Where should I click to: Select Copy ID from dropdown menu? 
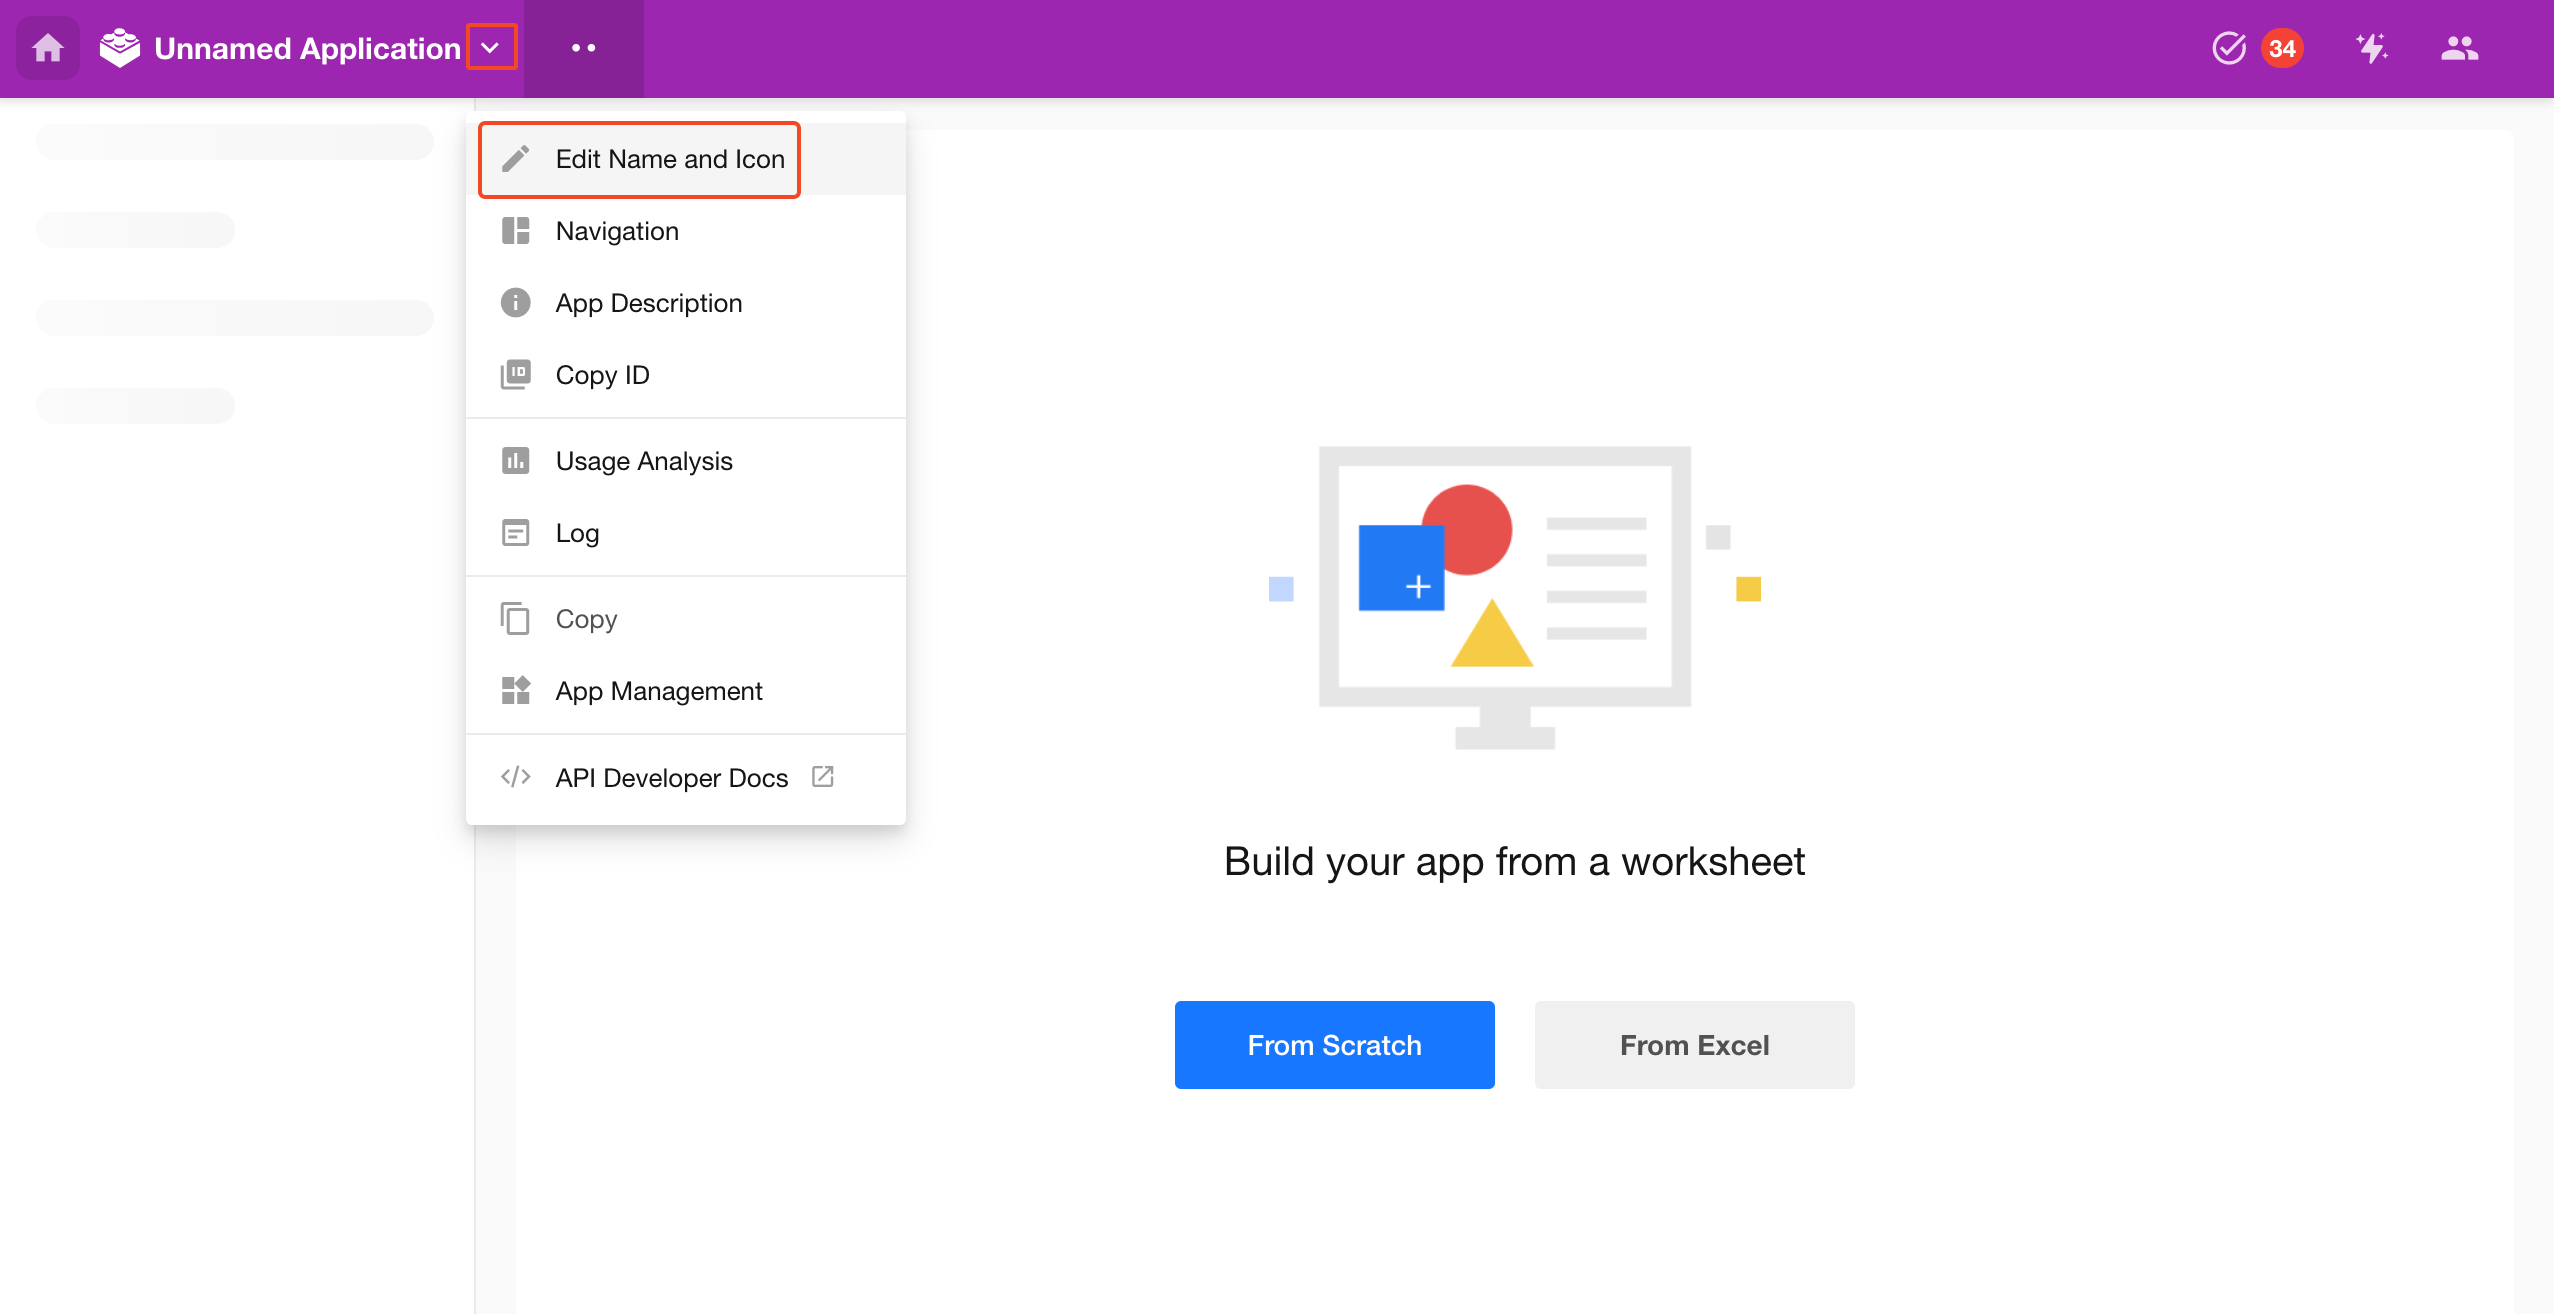(602, 375)
